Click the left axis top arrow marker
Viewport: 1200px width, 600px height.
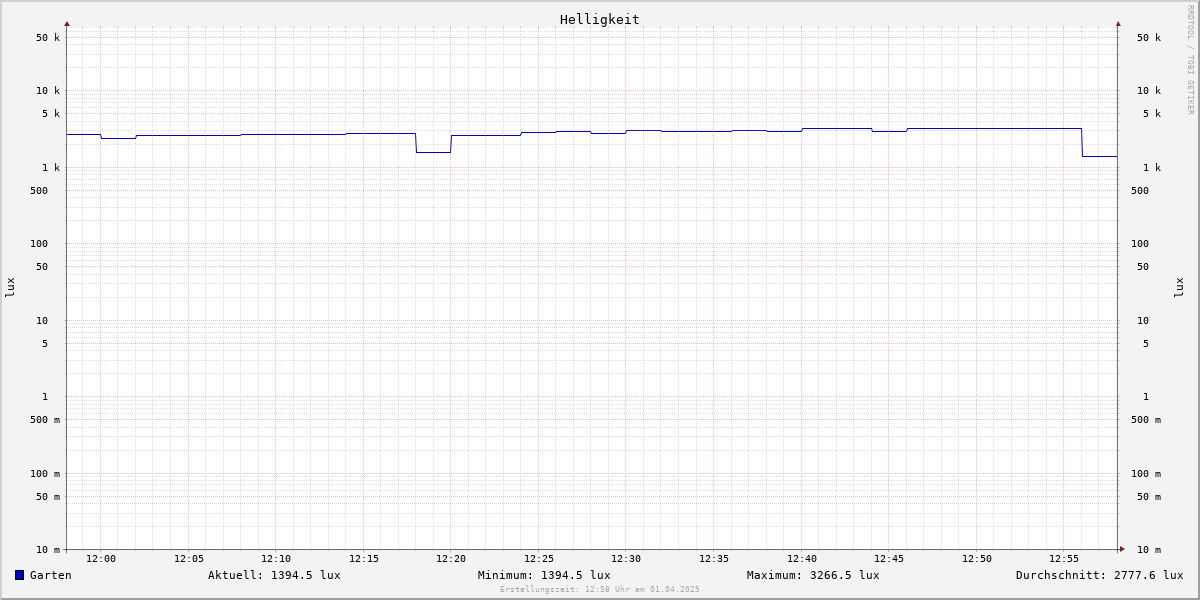[x=67, y=23]
